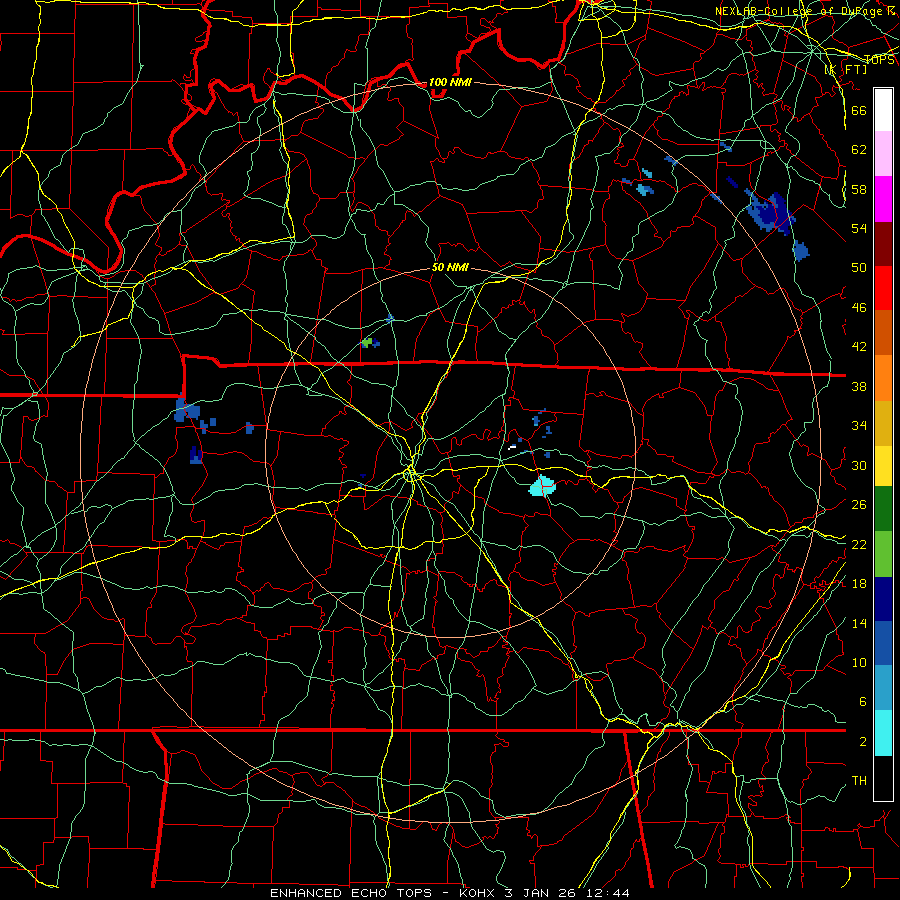Click the light orange legend band
This screenshot has height=900, width=900.
883,378
